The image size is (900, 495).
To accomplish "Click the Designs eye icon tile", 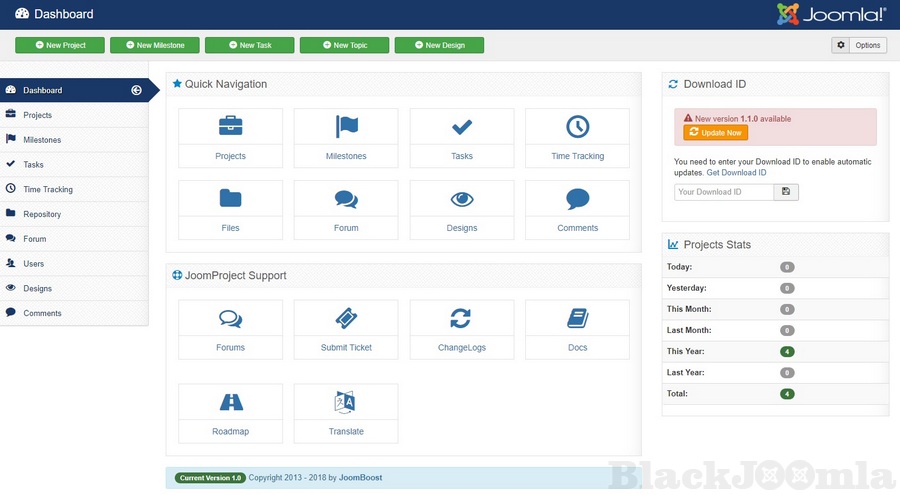I will tap(461, 209).
